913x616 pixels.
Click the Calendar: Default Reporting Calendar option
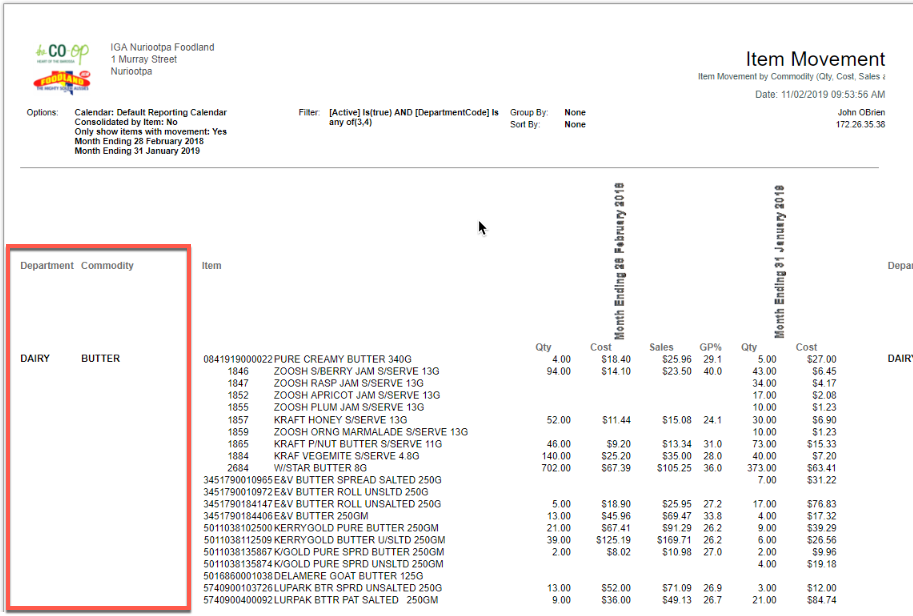click(150, 112)
